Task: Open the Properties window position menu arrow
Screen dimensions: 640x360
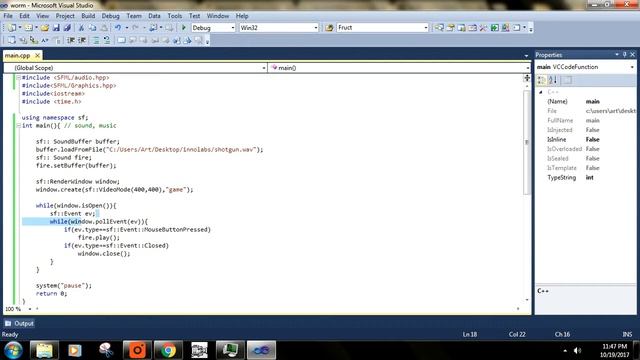Action: 617,55
